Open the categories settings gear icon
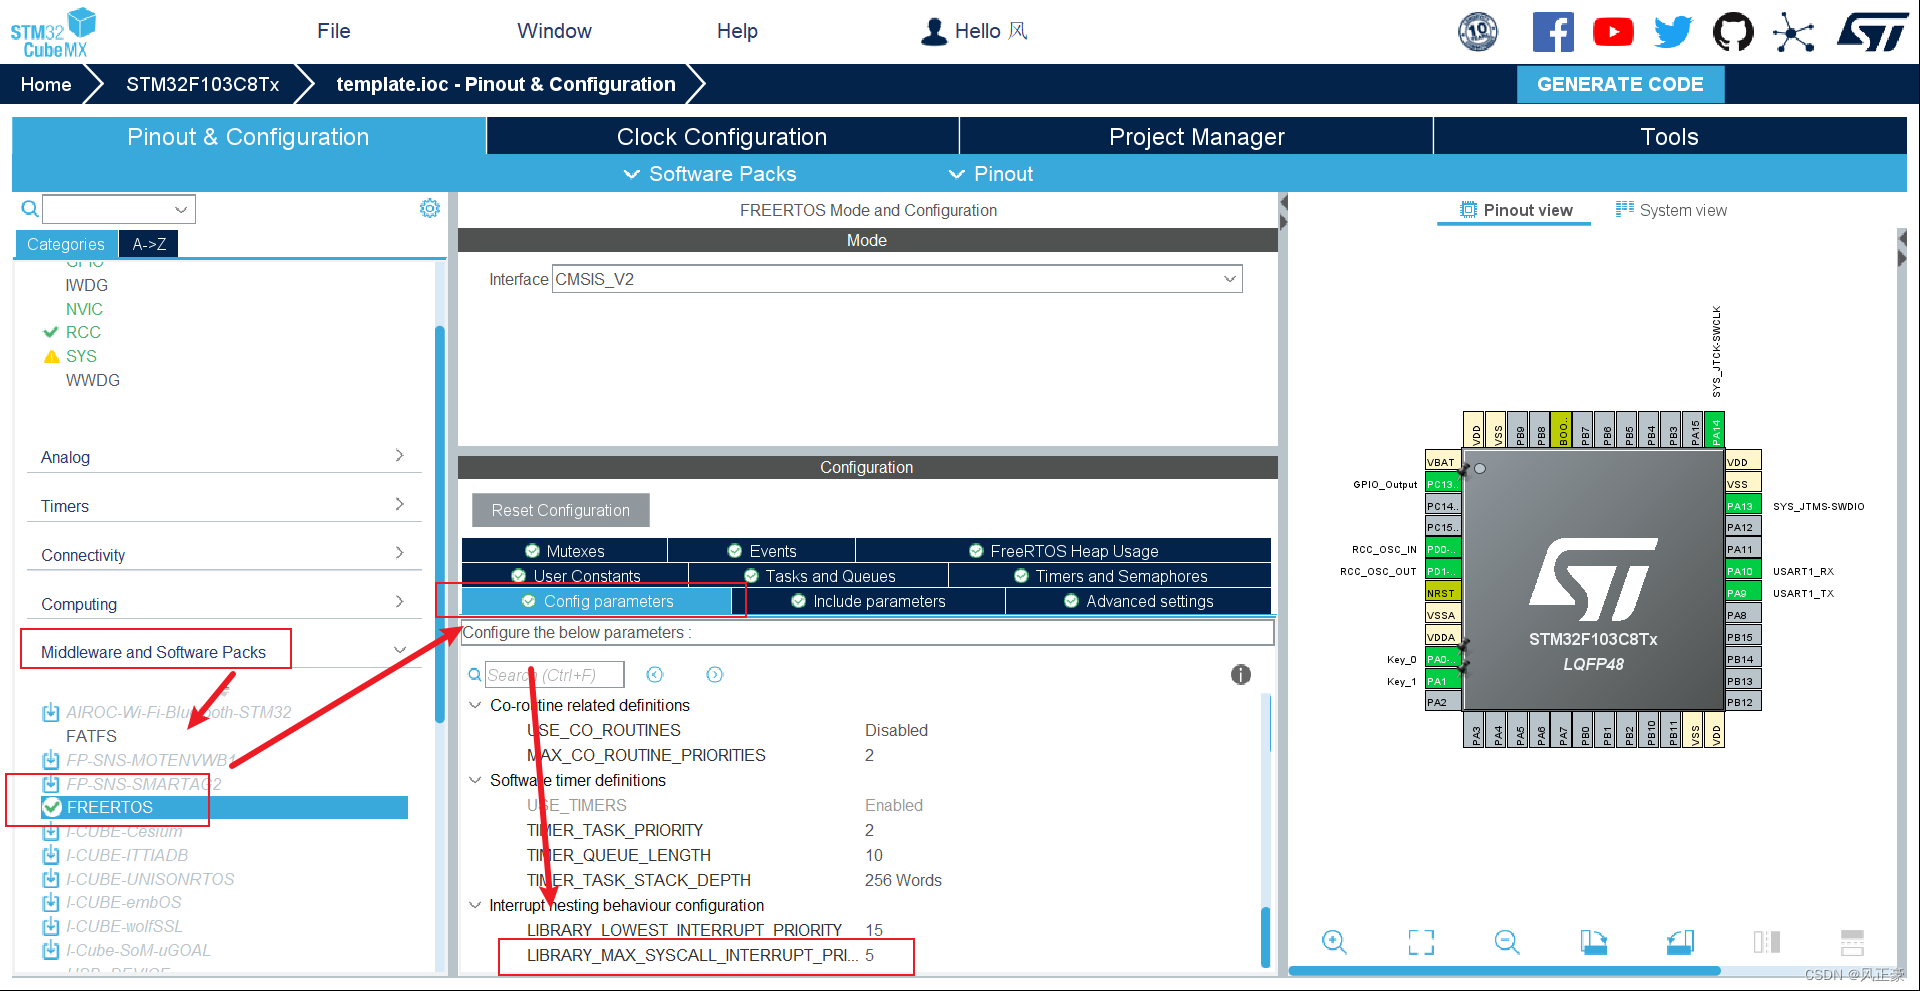 pyautogui.click(x=430, y=208)
